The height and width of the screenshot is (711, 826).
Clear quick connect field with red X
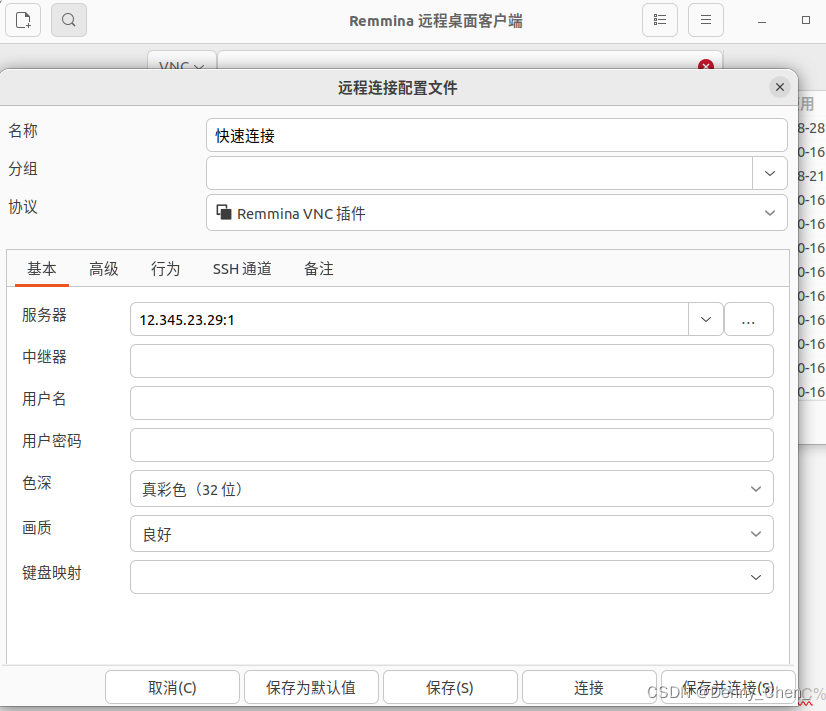point(706,65)
